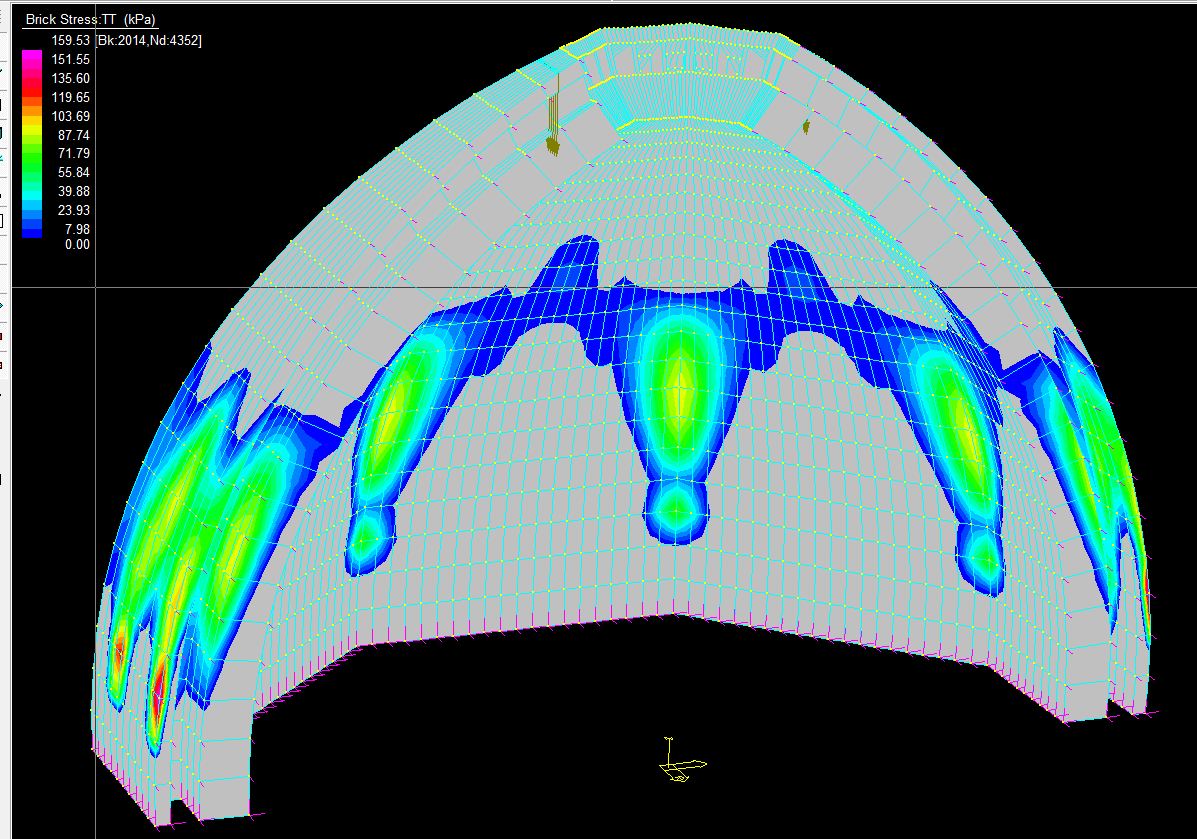Click the yellow global axis triad icon
Screen dimensions: 1197x839
[x=679, y=764]
